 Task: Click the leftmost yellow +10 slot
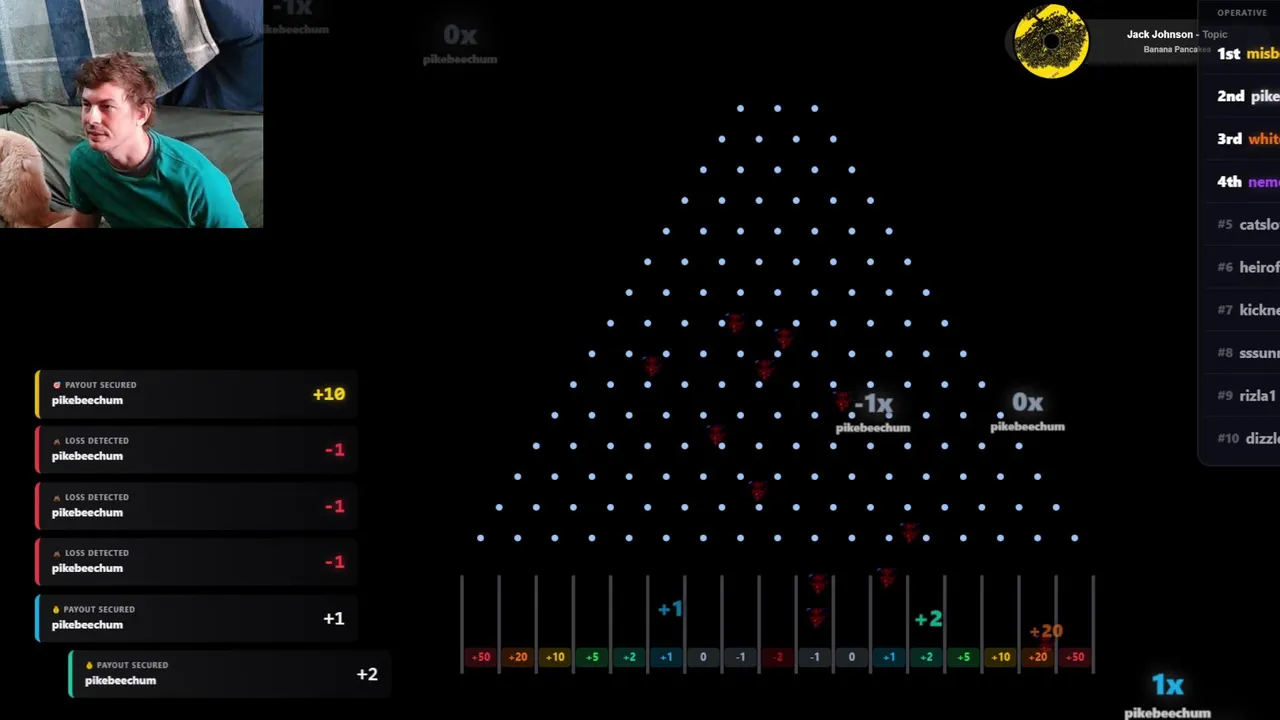coord(555,657)
